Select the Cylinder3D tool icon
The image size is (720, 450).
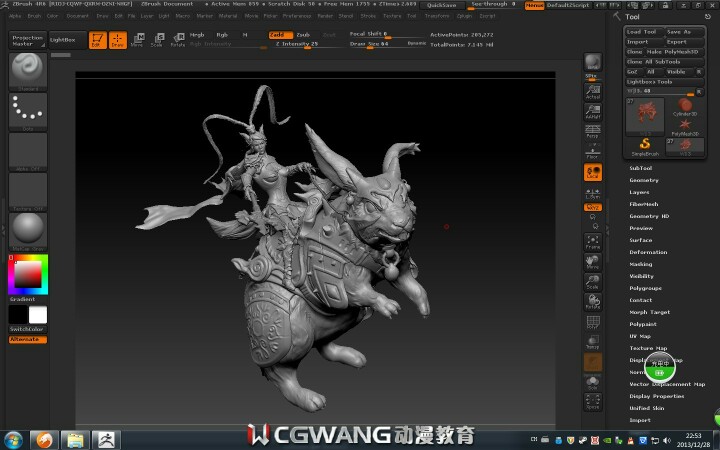pos(685,107)
